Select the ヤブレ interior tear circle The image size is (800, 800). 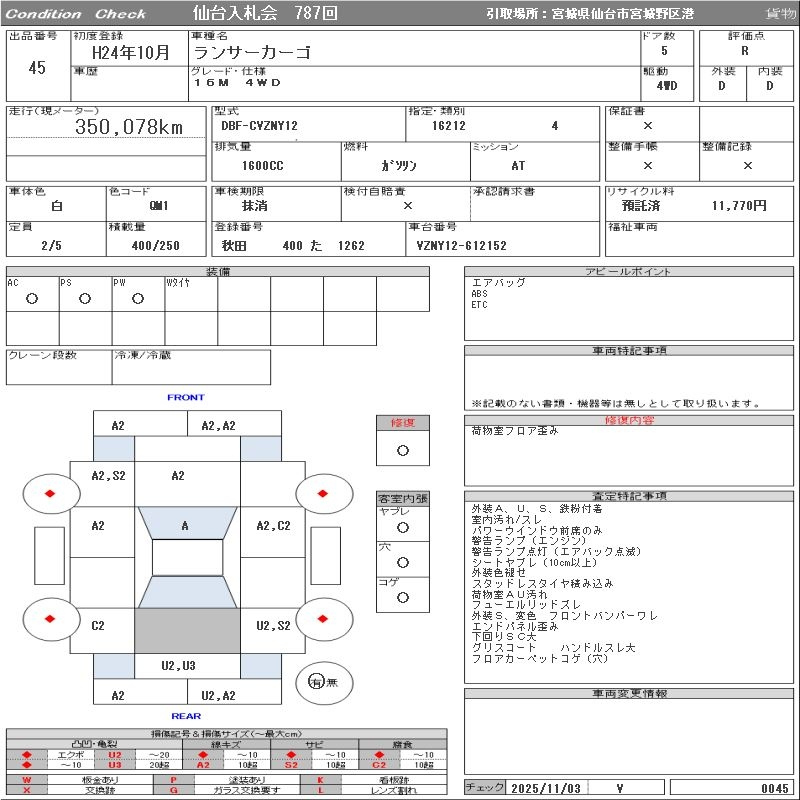click(x=403, y=527)
